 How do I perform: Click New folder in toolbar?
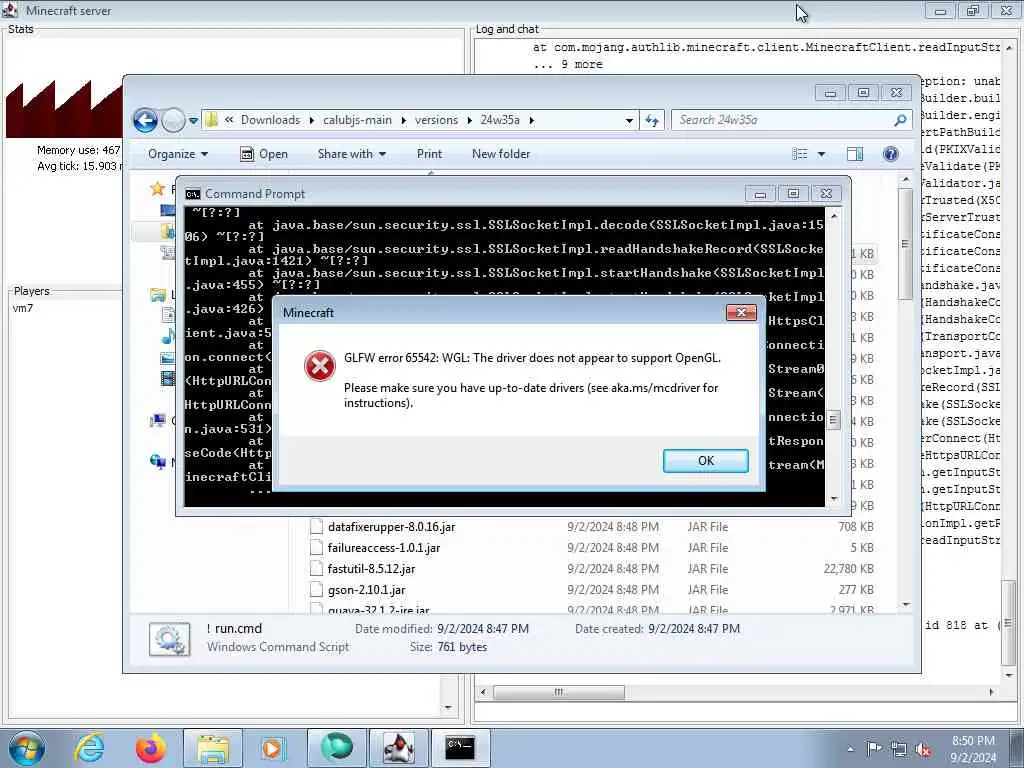point(501,154)
